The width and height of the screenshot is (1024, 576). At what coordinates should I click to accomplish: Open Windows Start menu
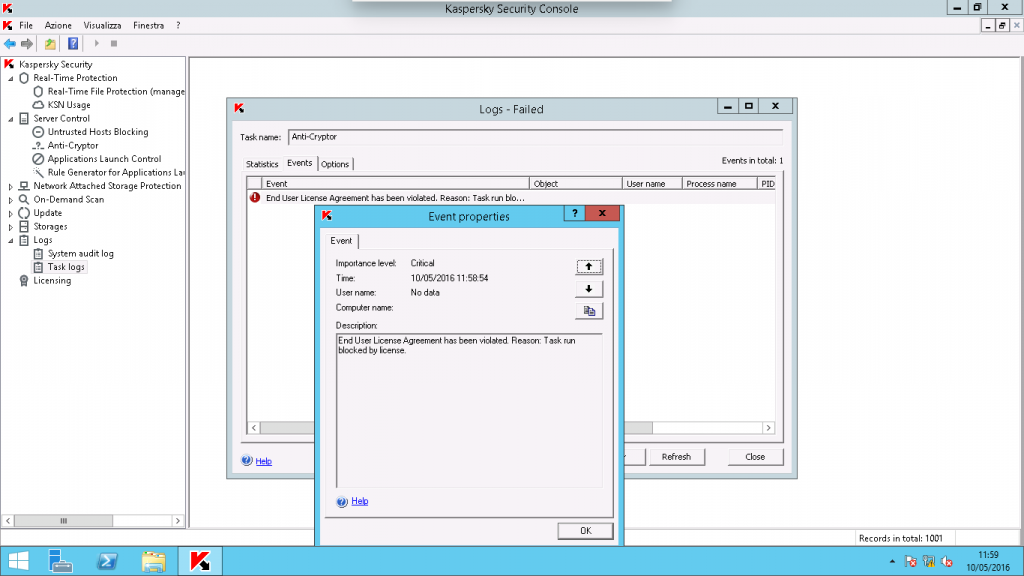[18, 561]
